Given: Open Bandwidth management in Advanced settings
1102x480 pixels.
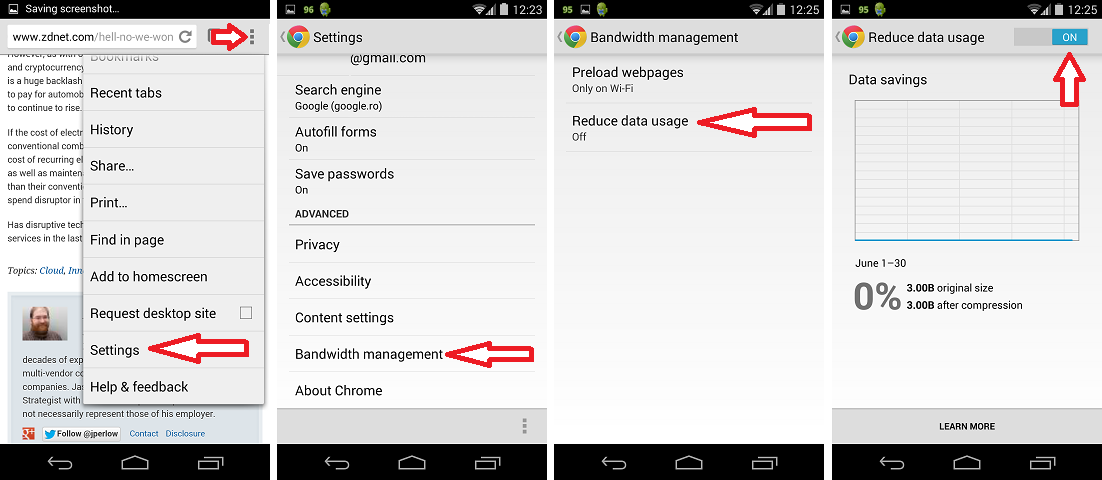Looking at the screenshot, I should point(412,354).
